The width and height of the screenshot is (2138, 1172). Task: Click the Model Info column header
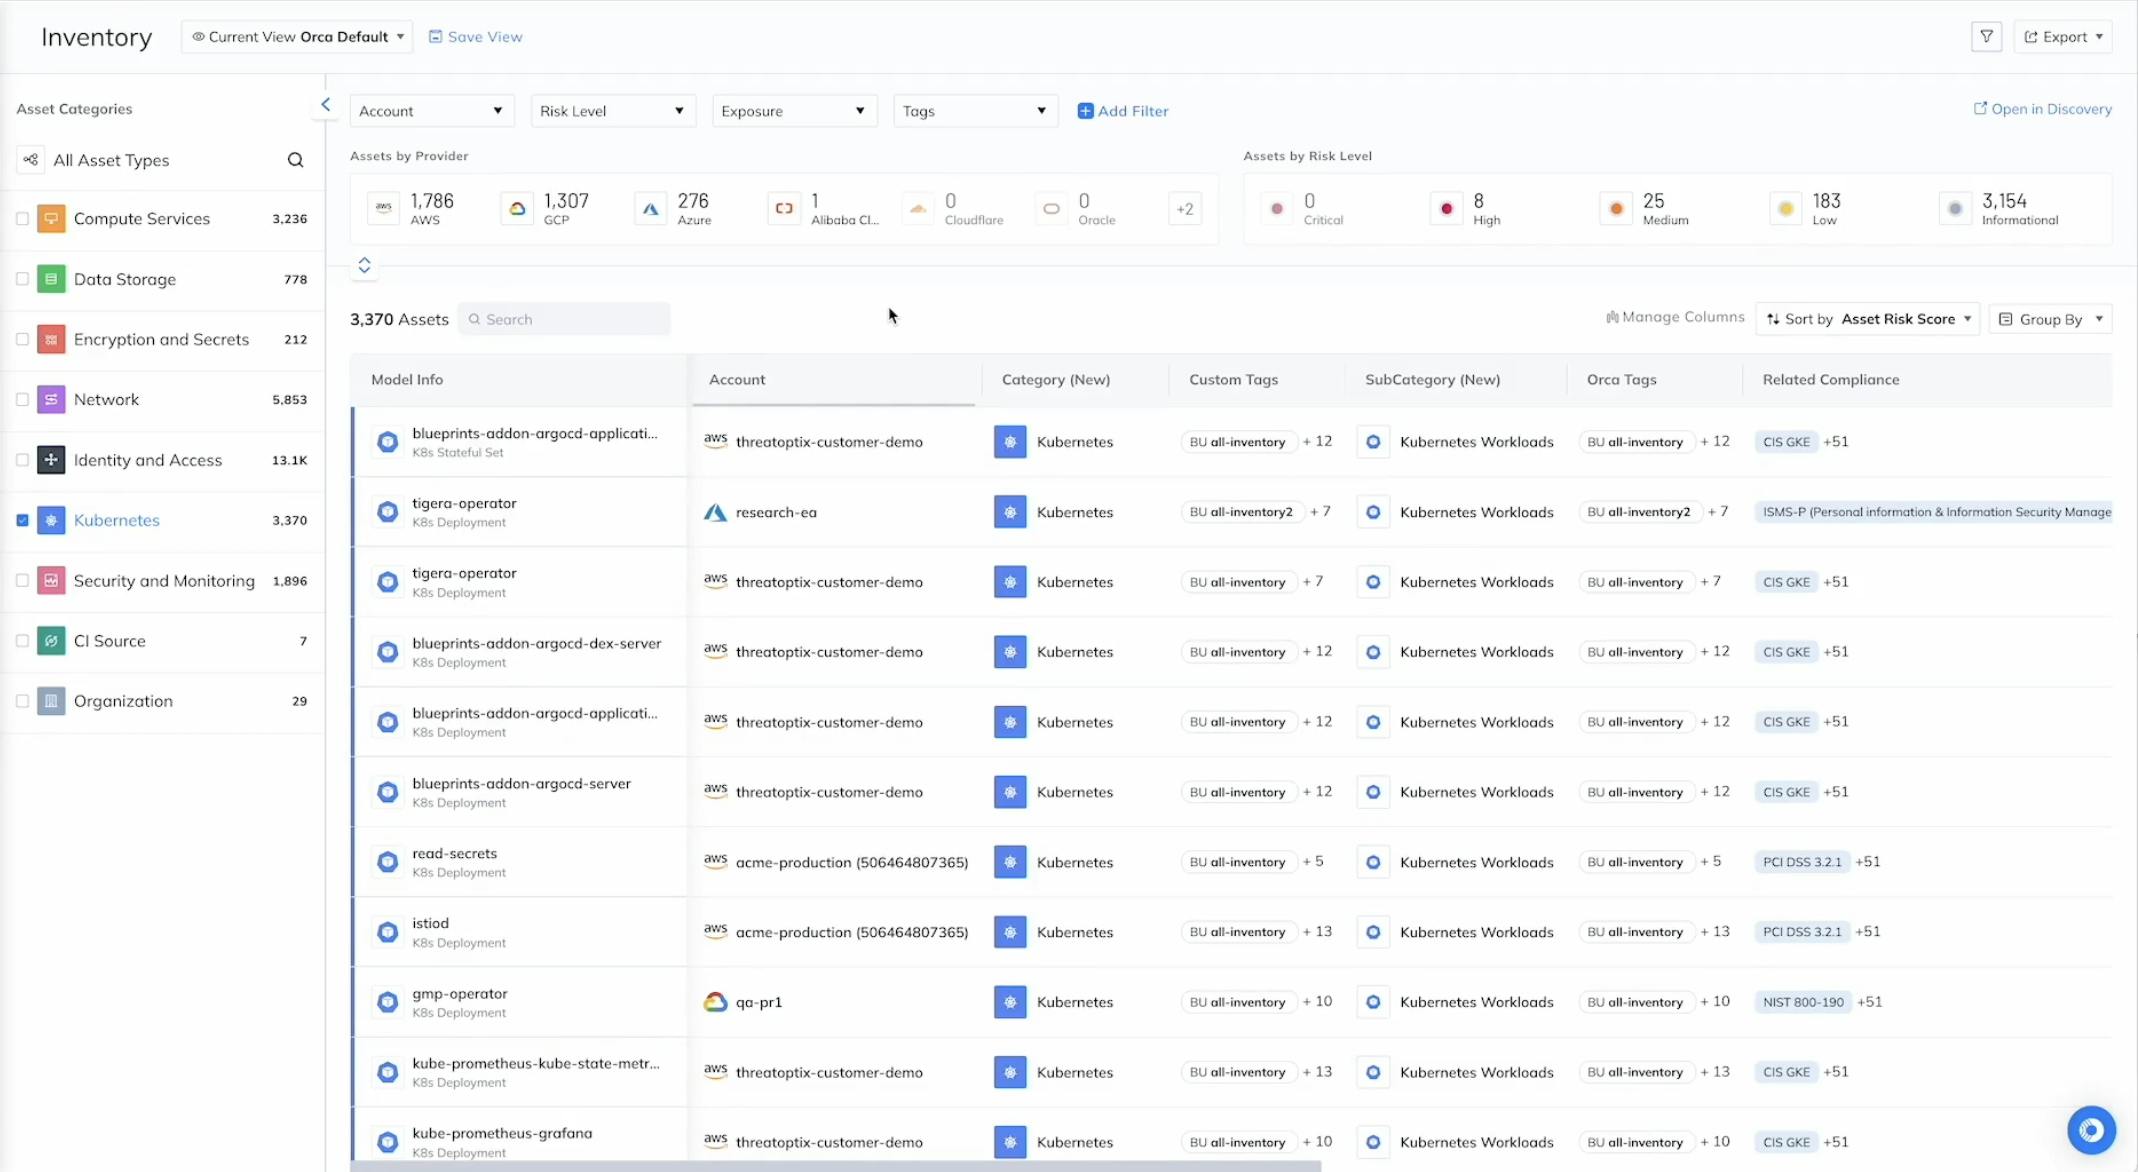pos(407,380)
